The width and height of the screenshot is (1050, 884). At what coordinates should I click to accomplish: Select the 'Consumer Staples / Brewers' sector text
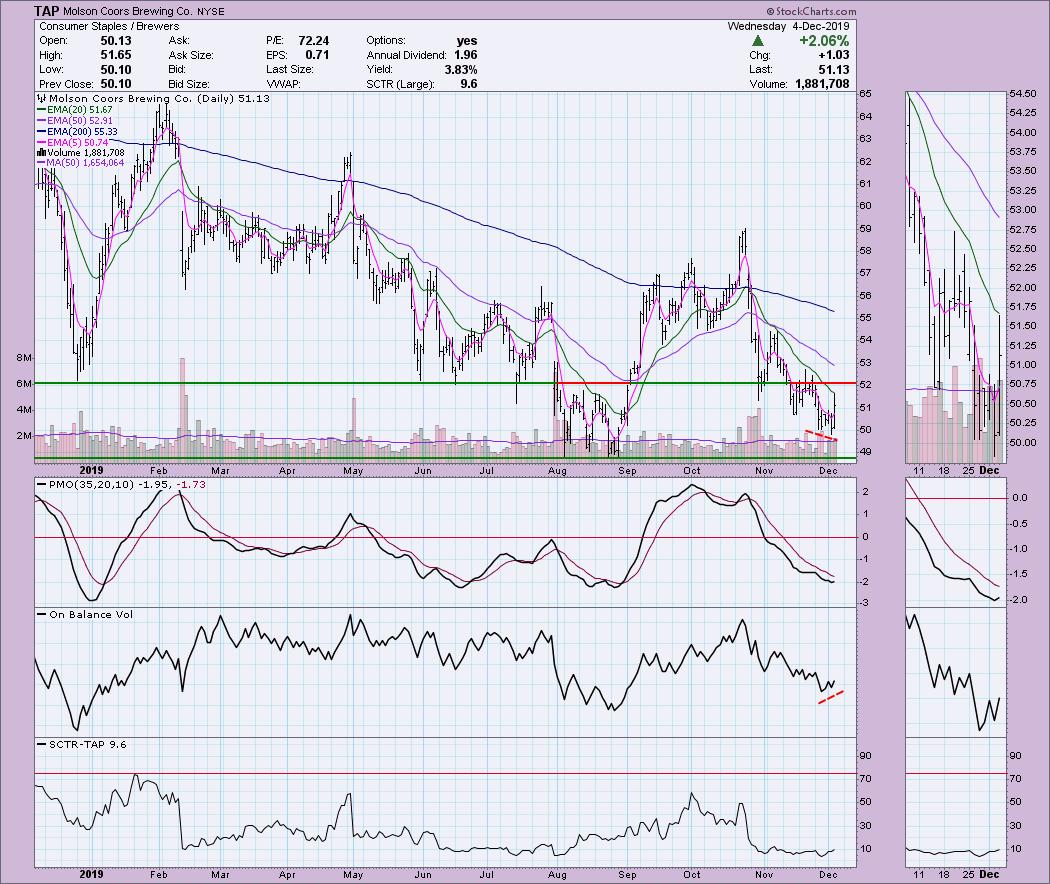[x=109, y=26]
